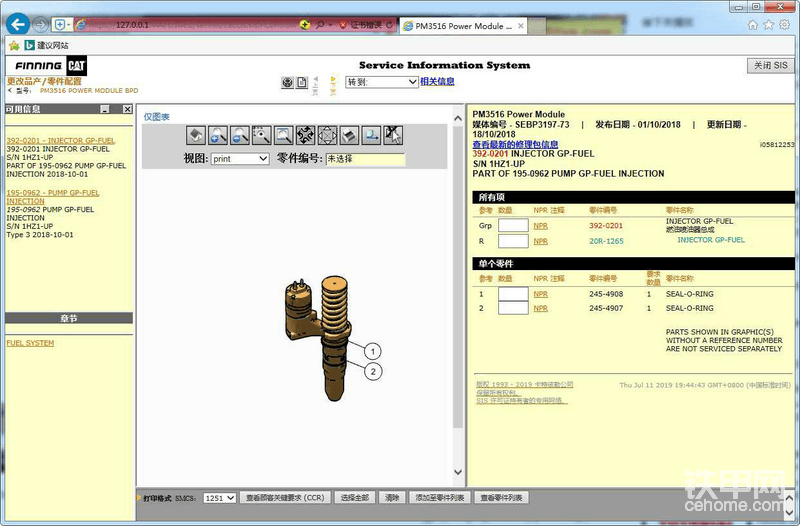This screenshot has width=800, height=526.
Task: Click the magnifier window icon
Action: (x=284, y=136)
